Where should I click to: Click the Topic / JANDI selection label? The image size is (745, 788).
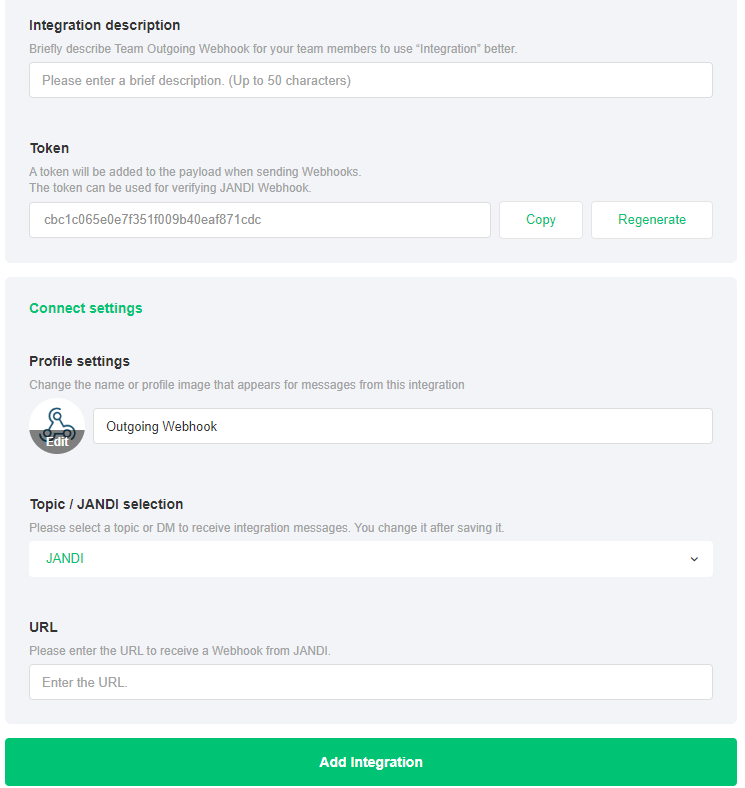click(x=106, y=504)
